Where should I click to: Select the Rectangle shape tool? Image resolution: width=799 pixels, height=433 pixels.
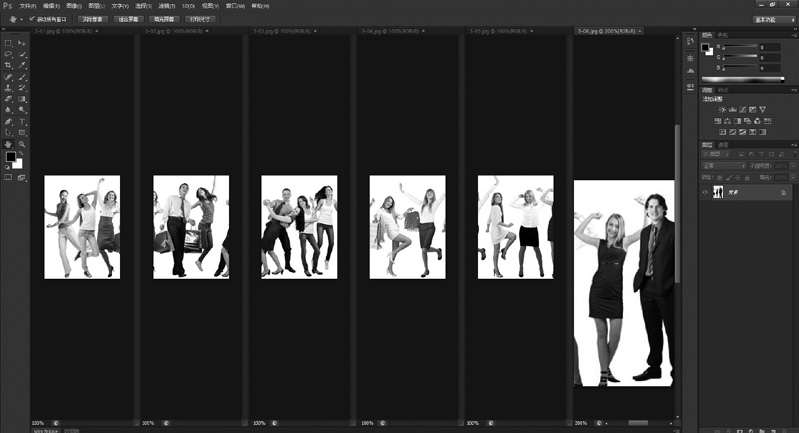(x=22, y=133)
